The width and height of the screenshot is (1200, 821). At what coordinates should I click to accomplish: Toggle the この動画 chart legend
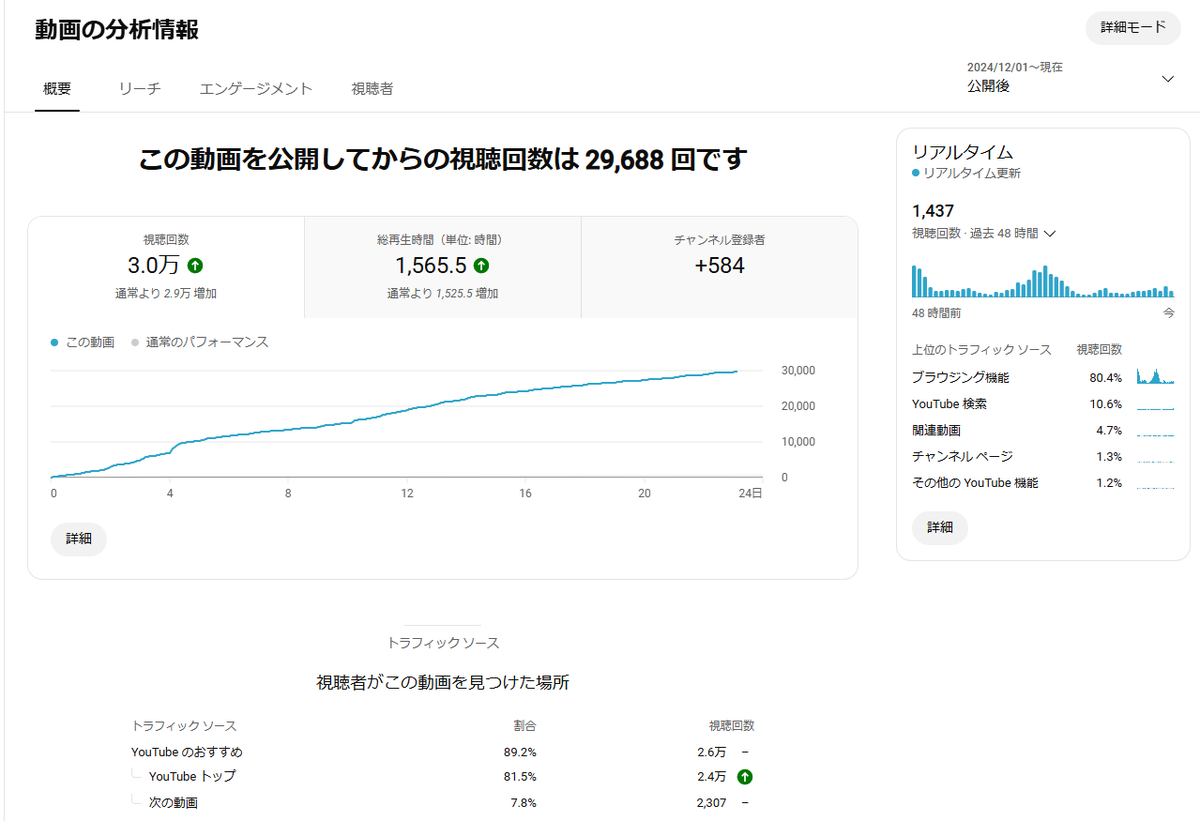[82, 342]
